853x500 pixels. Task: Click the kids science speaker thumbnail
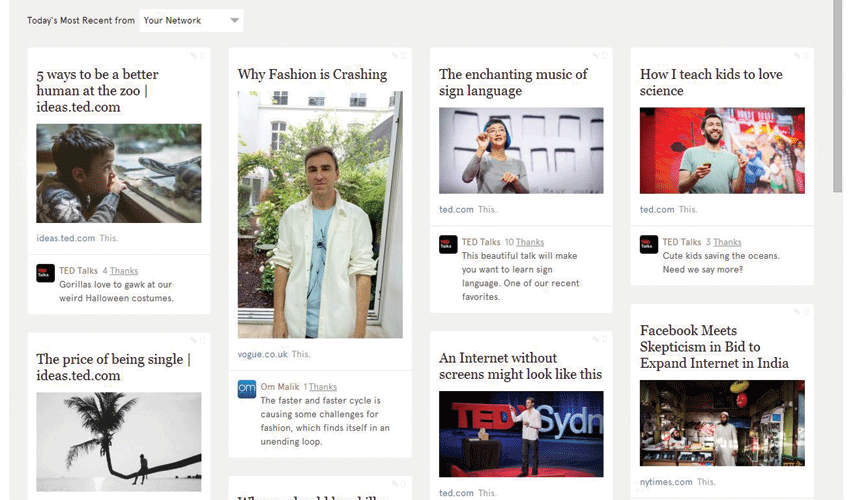point(722,150)
